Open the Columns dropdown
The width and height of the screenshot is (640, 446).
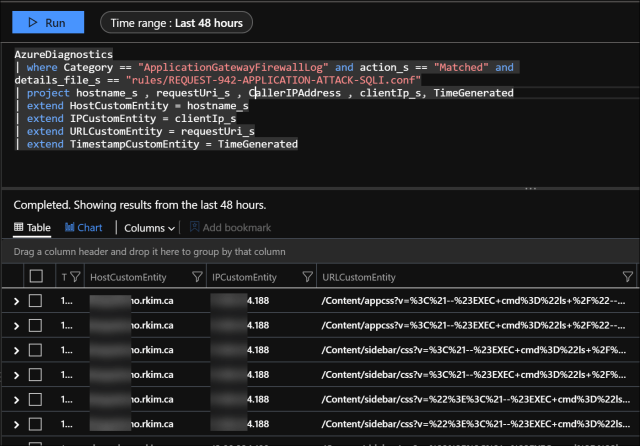point(150,228)
